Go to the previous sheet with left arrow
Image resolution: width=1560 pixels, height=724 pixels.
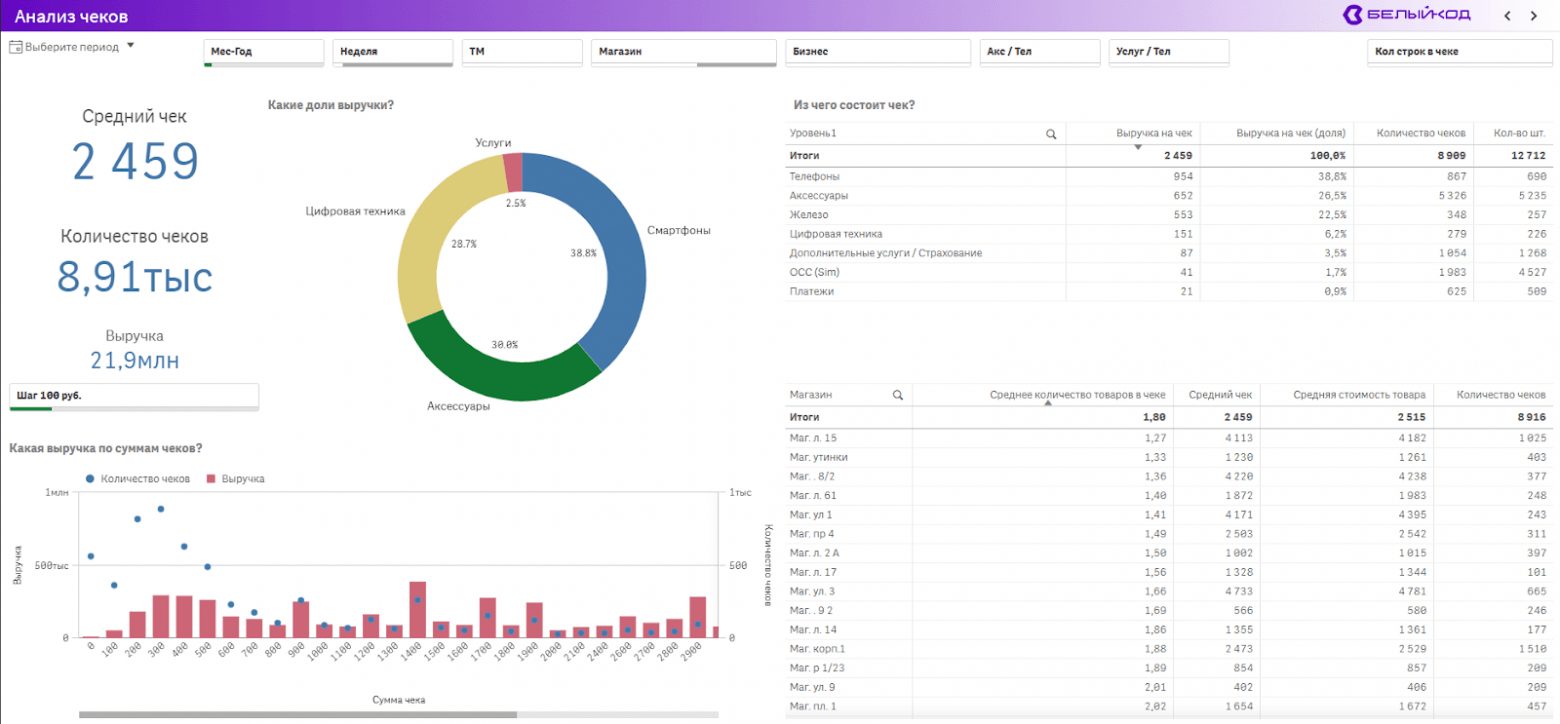coord(1508,15)
